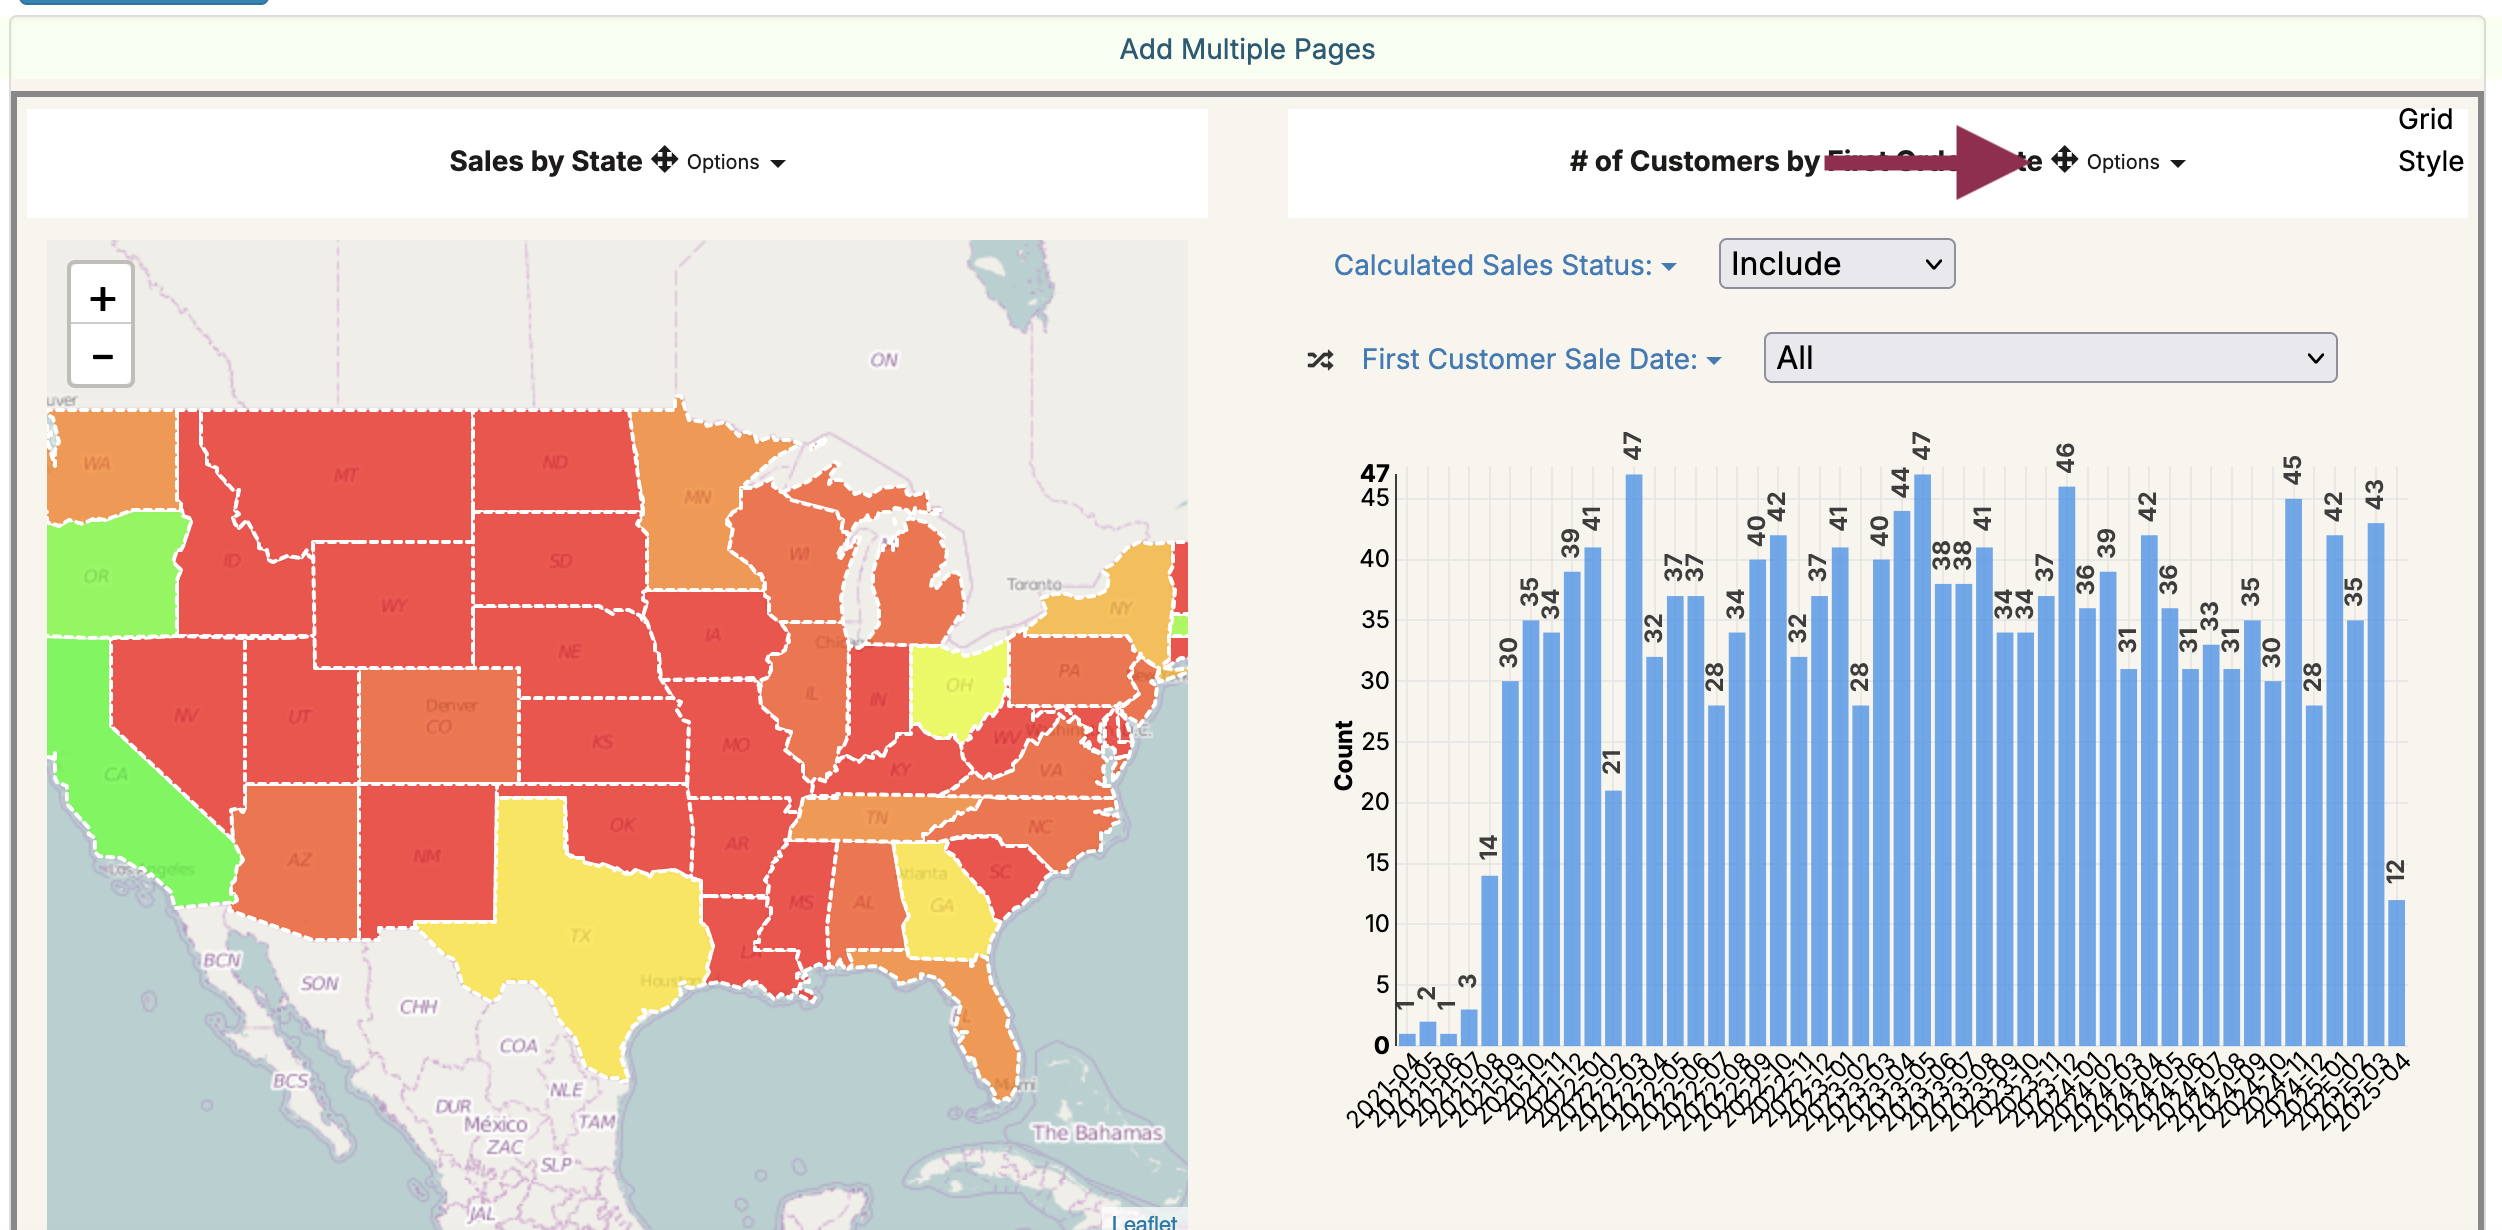Viewport: 2502px width, 1230px height.
Task: Click Grid Style menu item
Action: (x=2429, y=140)
